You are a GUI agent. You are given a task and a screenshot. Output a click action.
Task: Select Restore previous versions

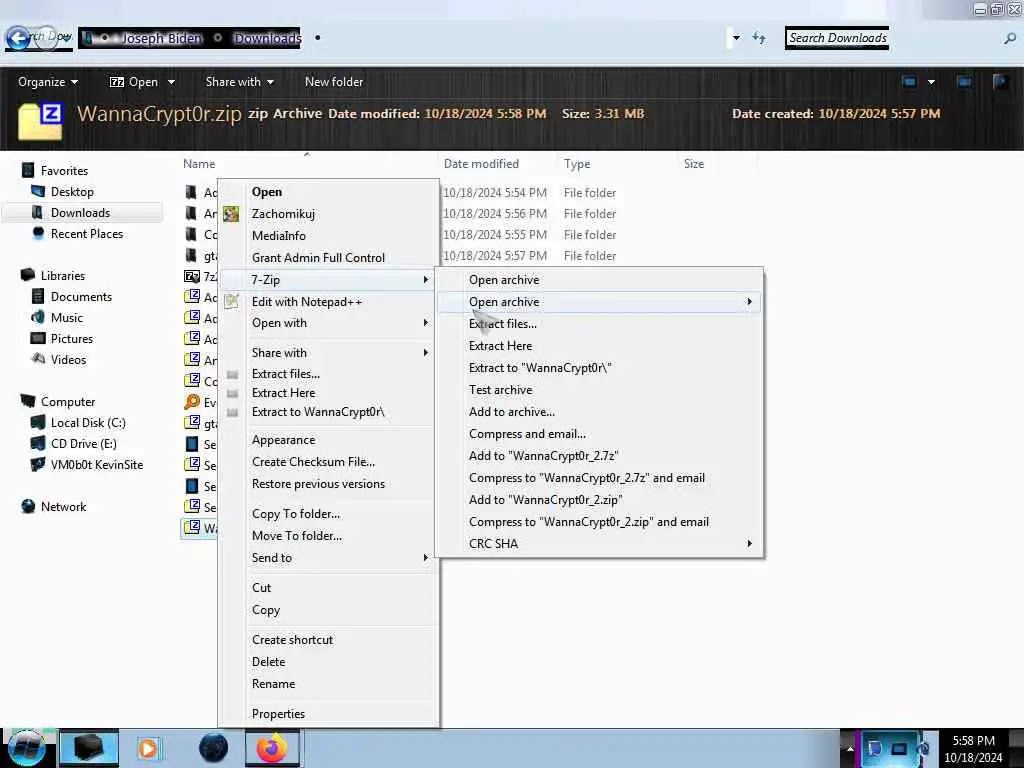pos(318,484)
